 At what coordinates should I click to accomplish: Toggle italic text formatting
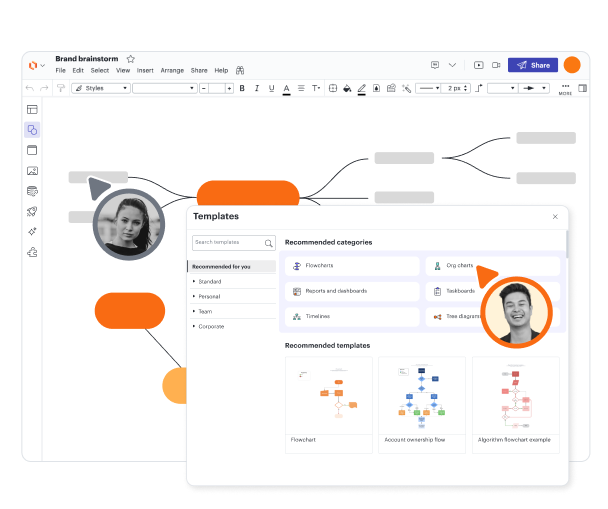(x=258, y=88)
